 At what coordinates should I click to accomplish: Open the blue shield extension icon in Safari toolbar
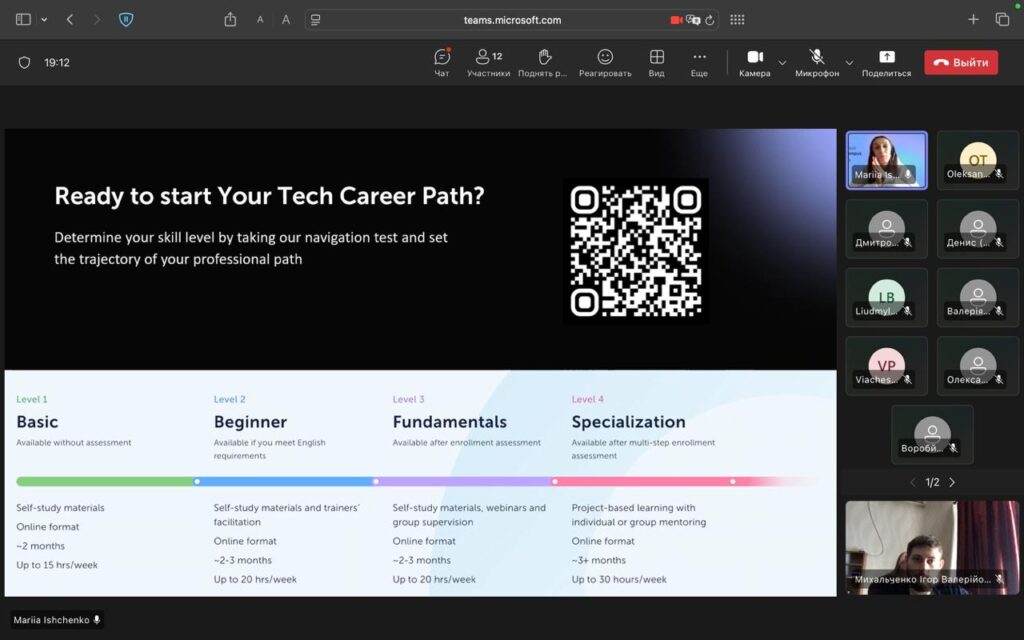click(x=126, y=20)
